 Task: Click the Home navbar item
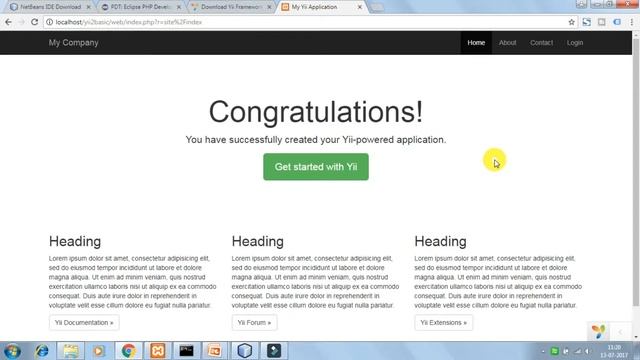pyautogui.click(x=476, y=42)
